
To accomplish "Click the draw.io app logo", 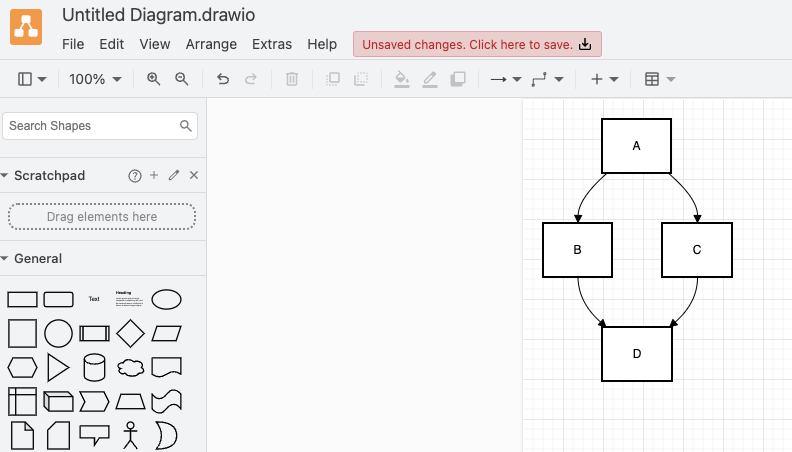I will [26, 27].
